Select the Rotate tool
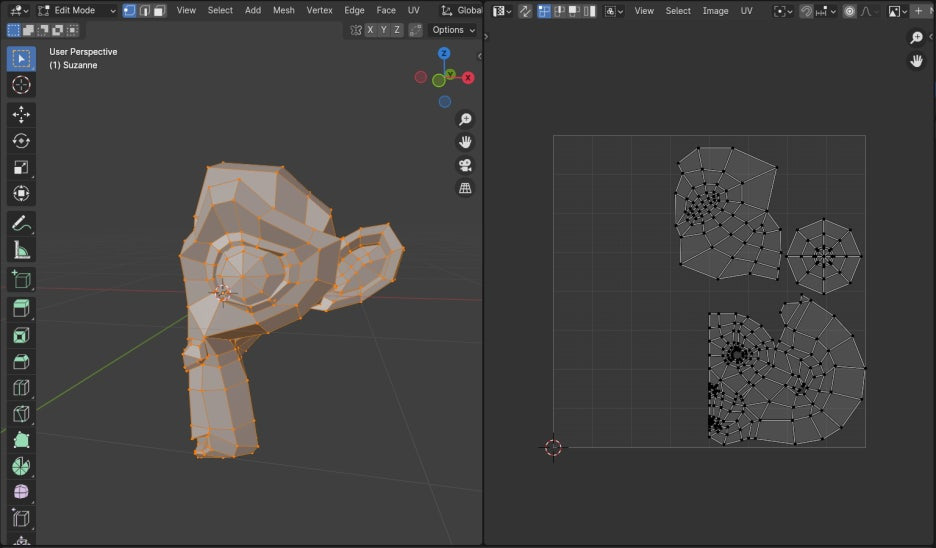 (21, 141)
